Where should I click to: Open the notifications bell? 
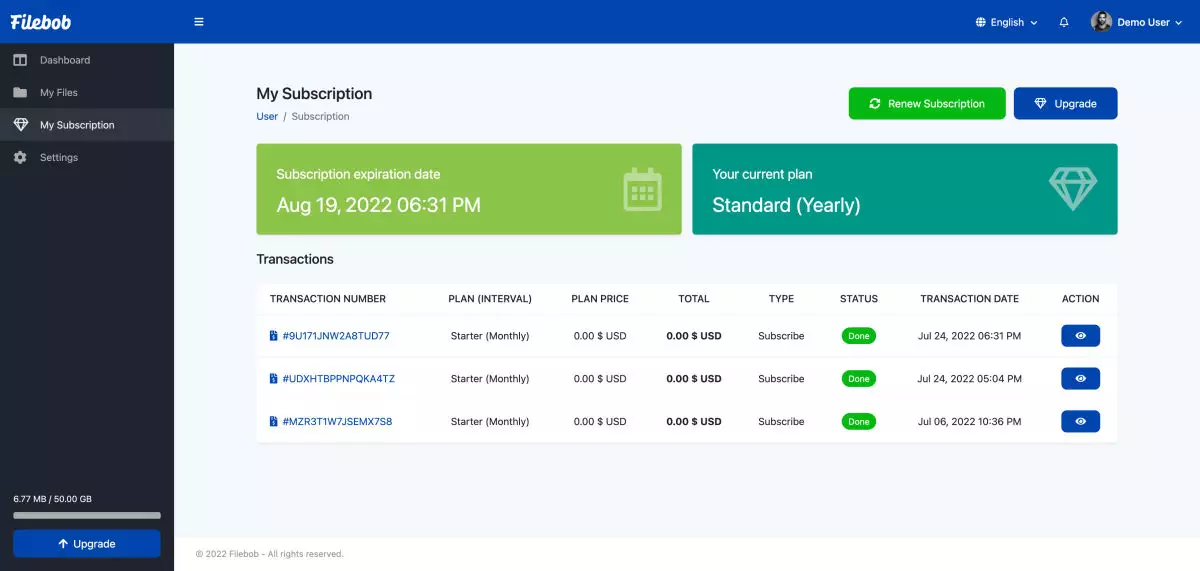(x=1064, y=22)
